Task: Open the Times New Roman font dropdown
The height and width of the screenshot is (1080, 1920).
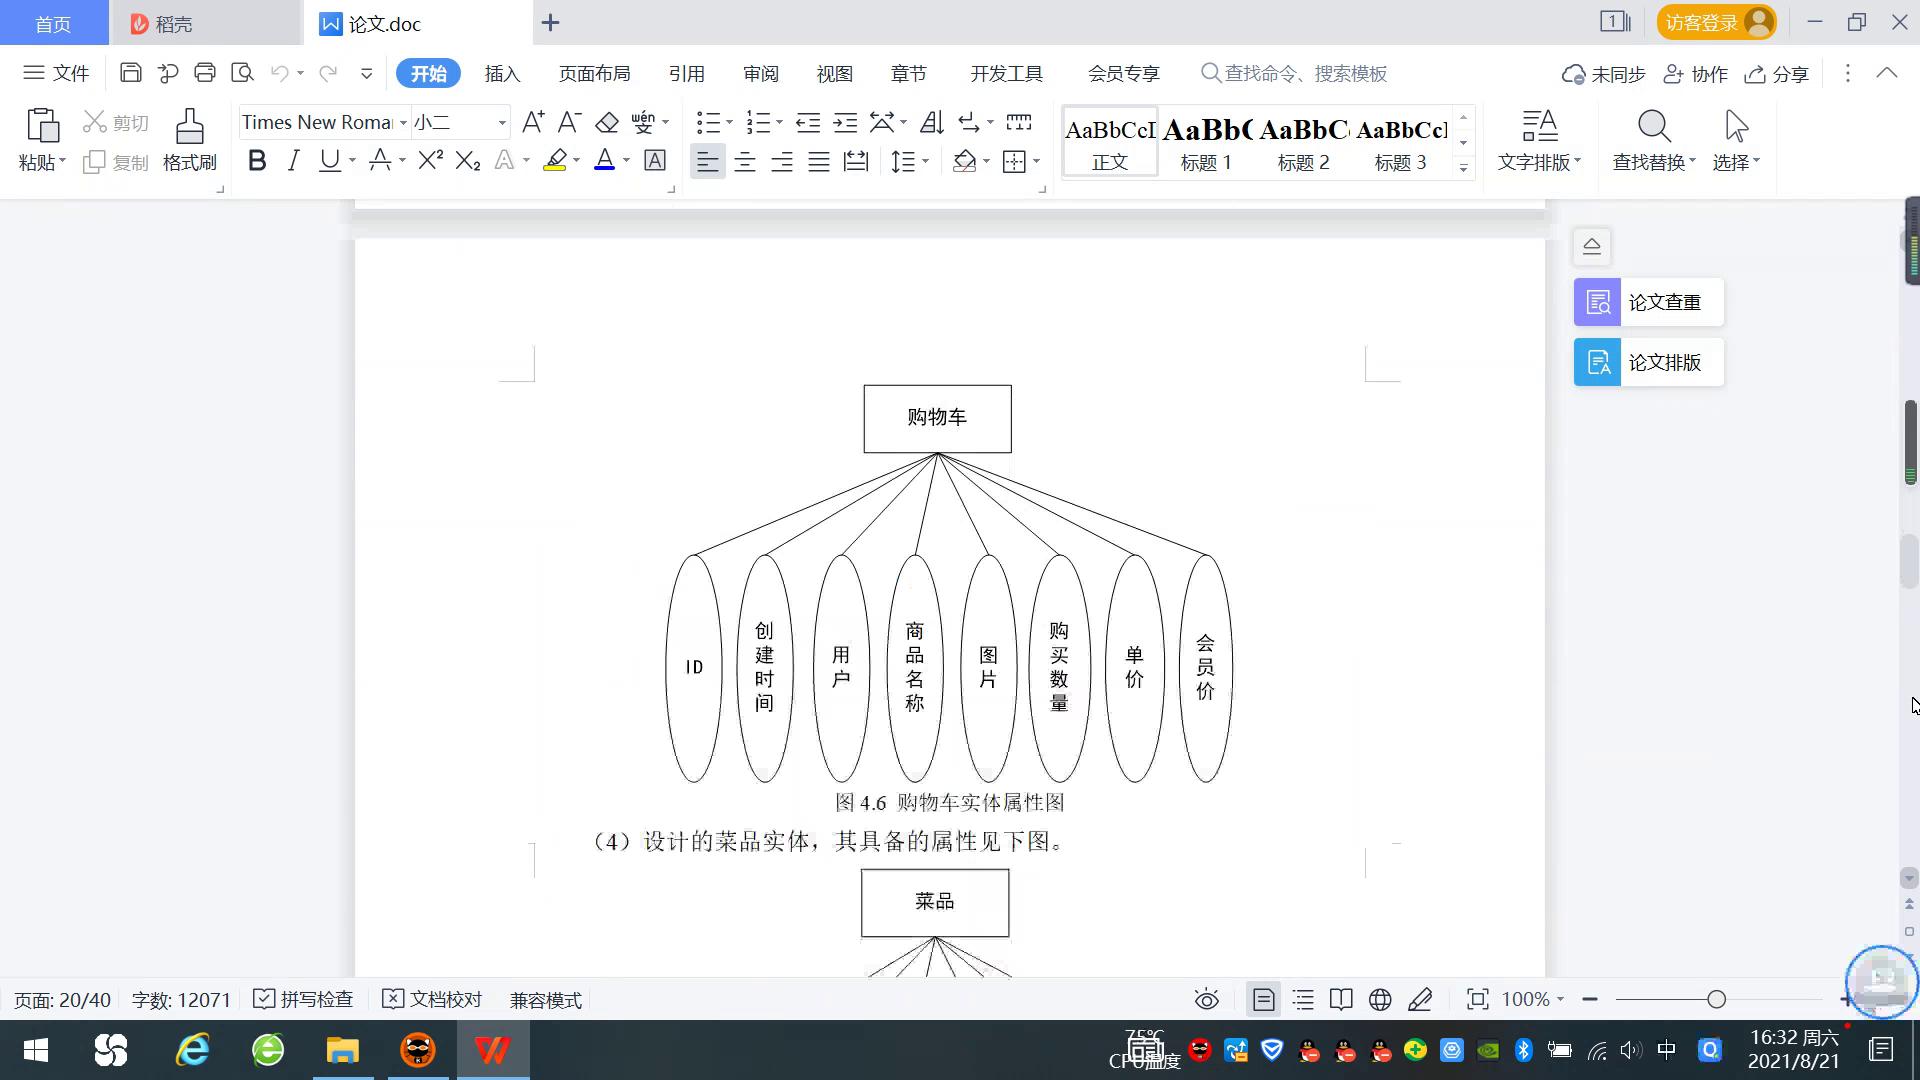Action: (x=403, y=122)
